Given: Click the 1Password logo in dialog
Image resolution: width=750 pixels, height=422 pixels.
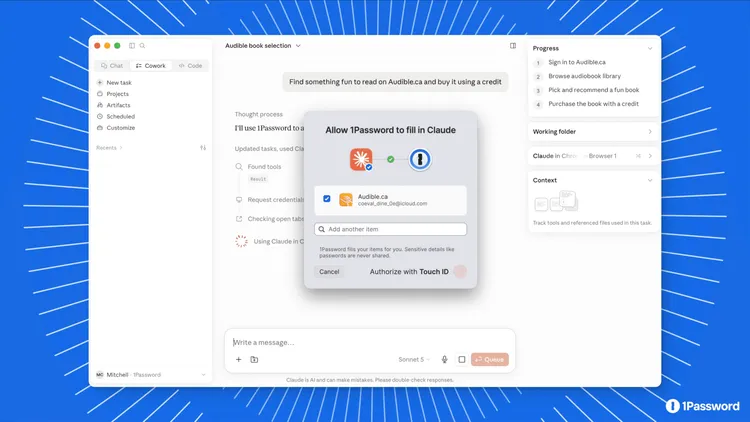Looking at the screenshot, I should point(420,159).
